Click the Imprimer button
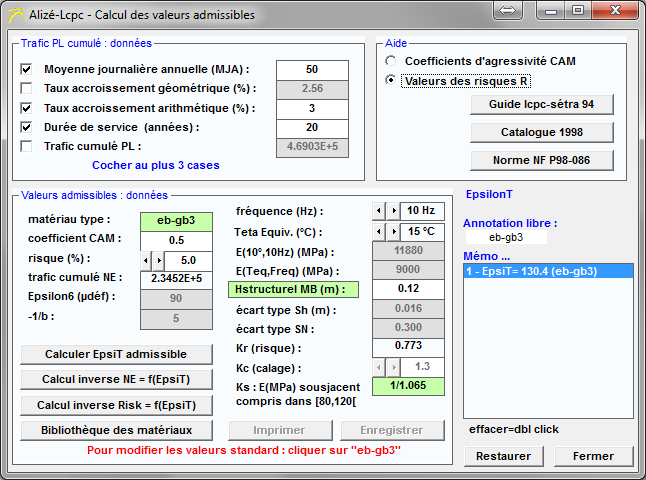Screen dimensions: 646x480 (x=280, y=430)
